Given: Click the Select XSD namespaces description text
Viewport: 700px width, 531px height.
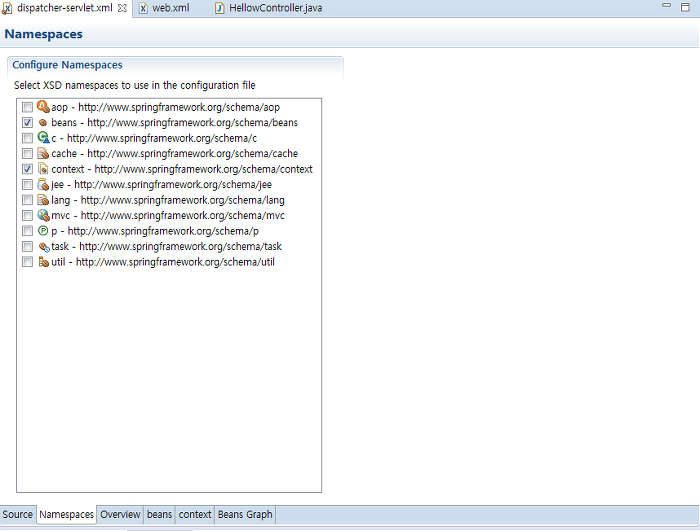Looking at the screenshot, I should (134, 85).
